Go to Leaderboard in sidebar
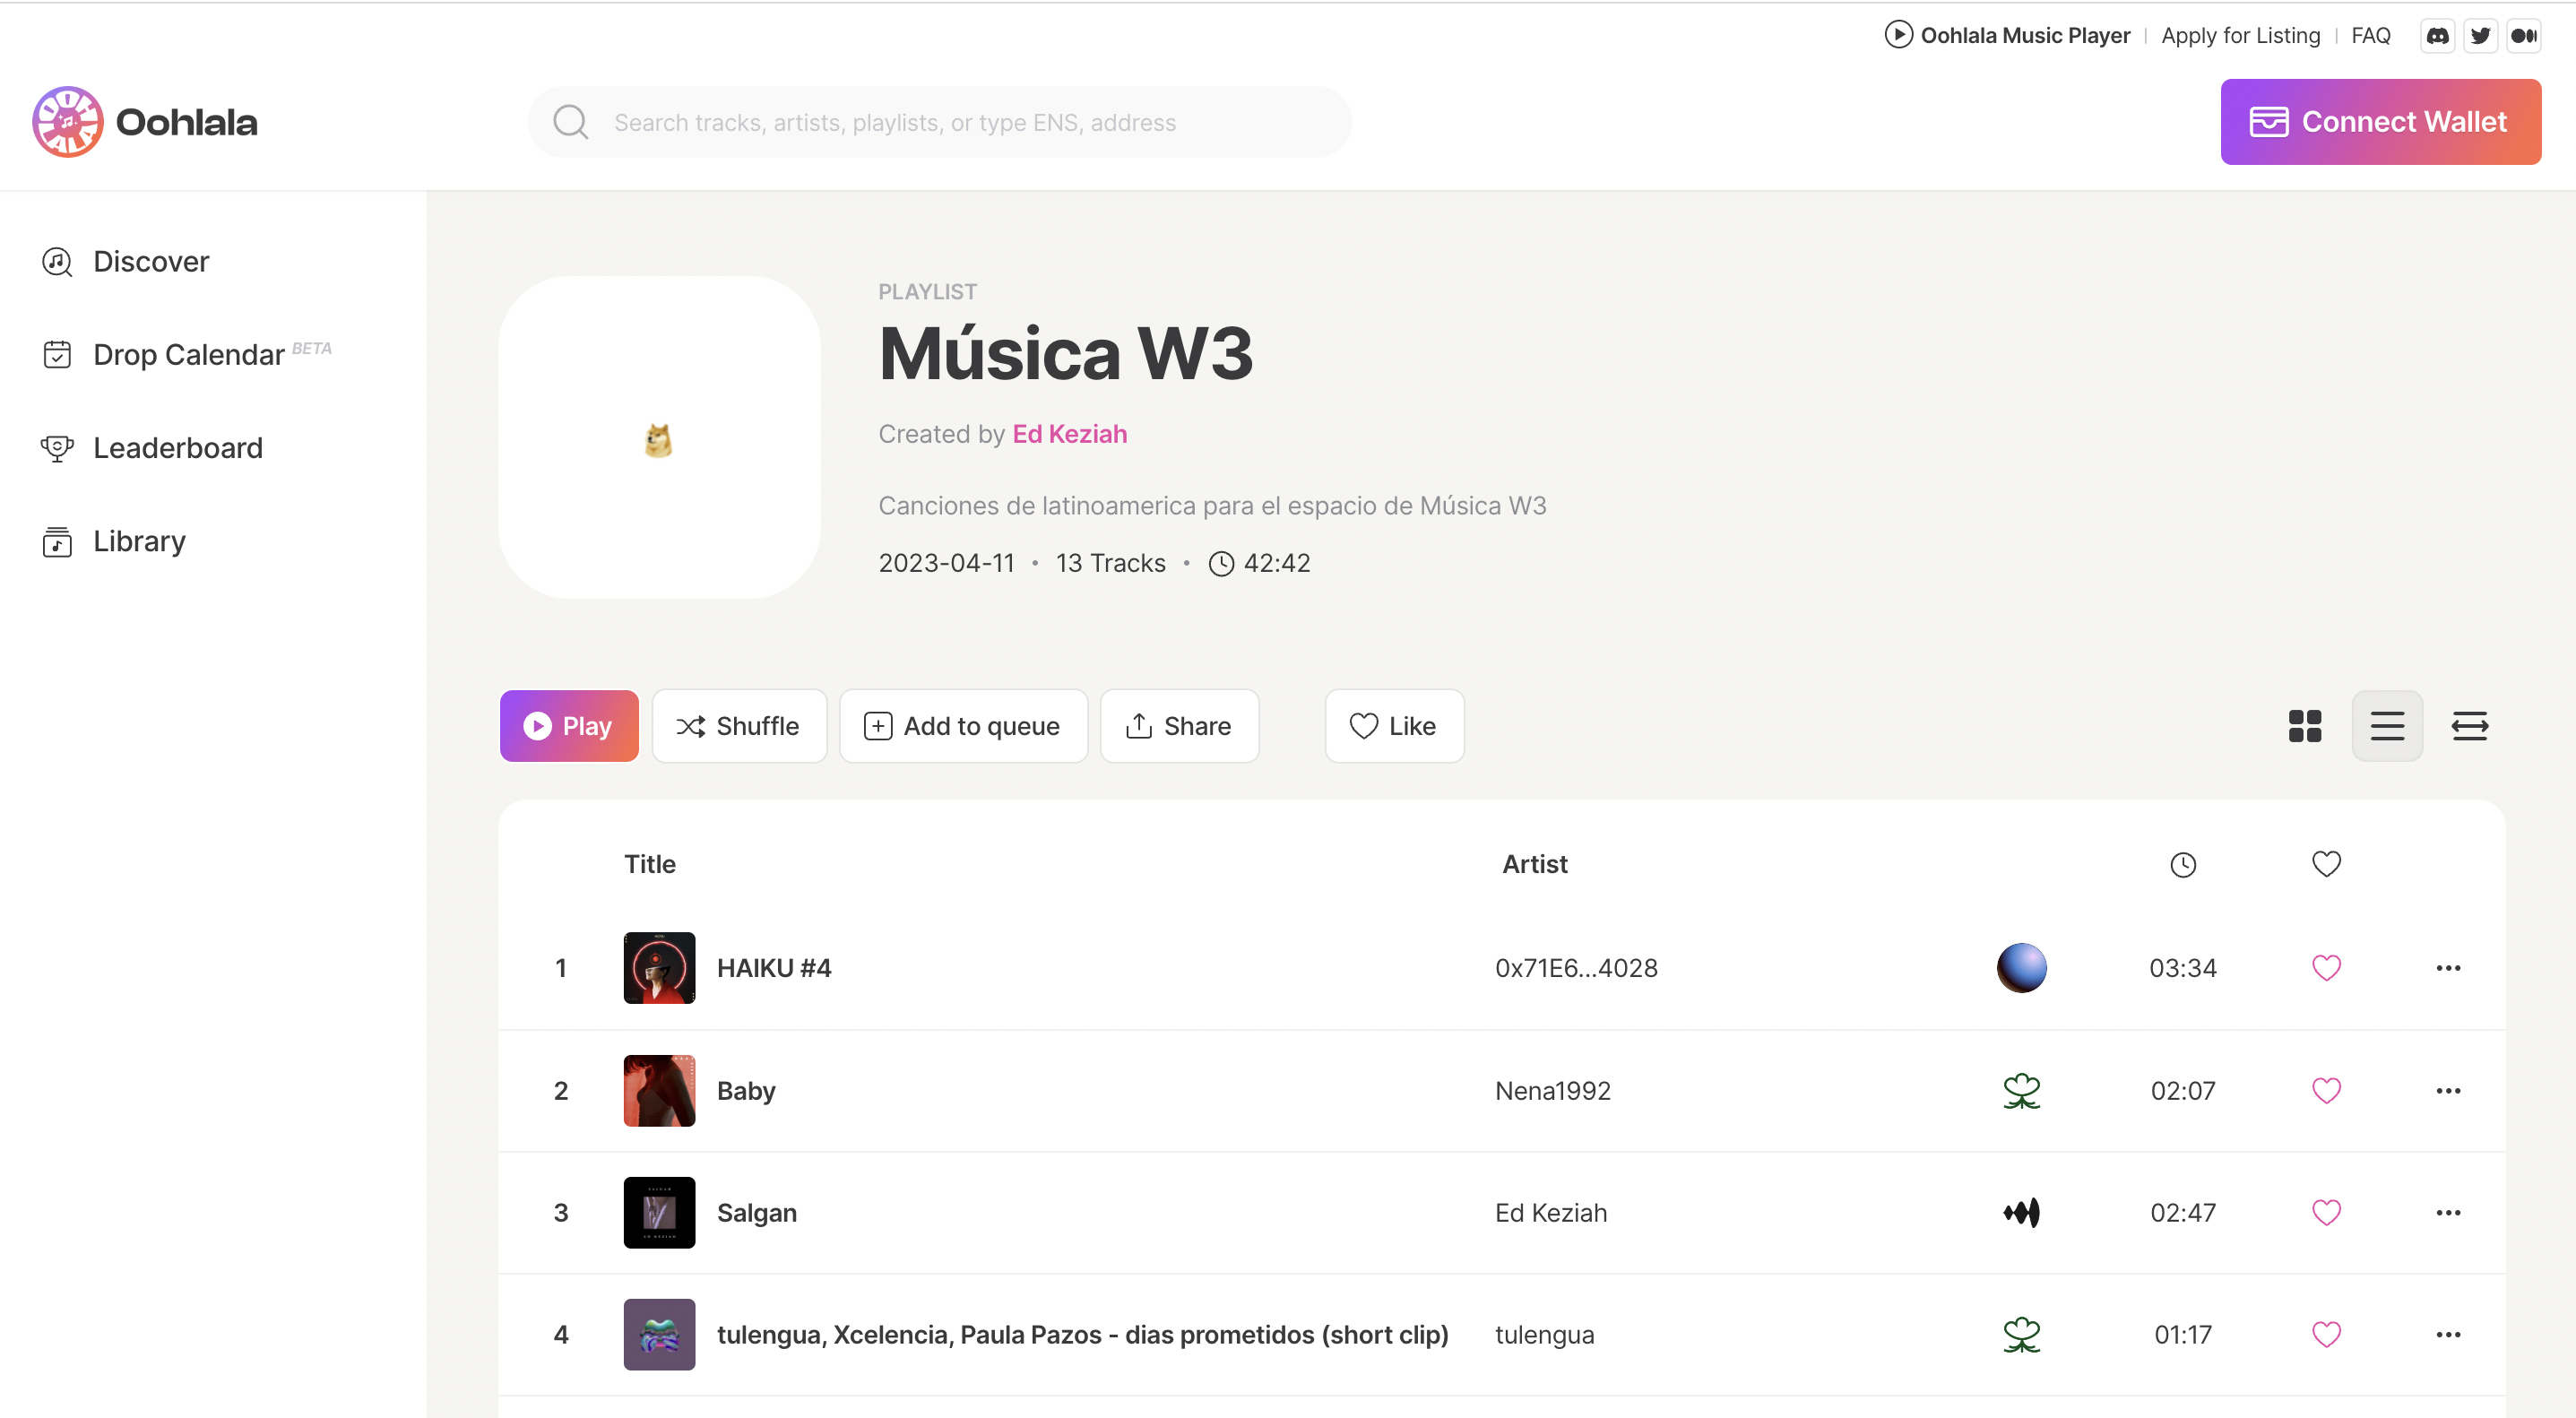Image resolution: width=2576 pixels, height=1418 pixels. point(178,448)
